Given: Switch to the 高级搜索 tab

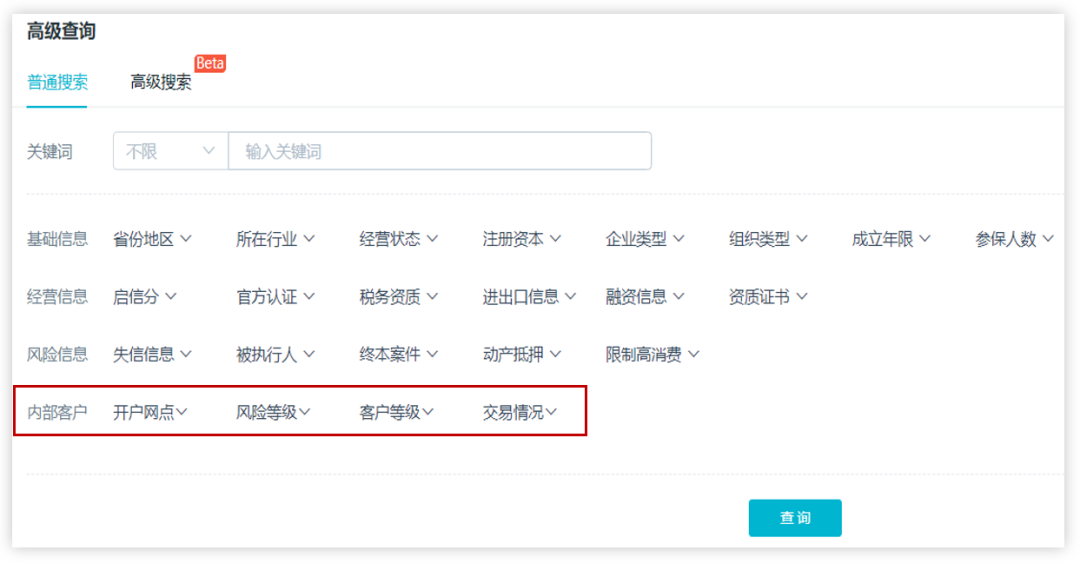Looking at the screenshot, I should coord(160,83).
